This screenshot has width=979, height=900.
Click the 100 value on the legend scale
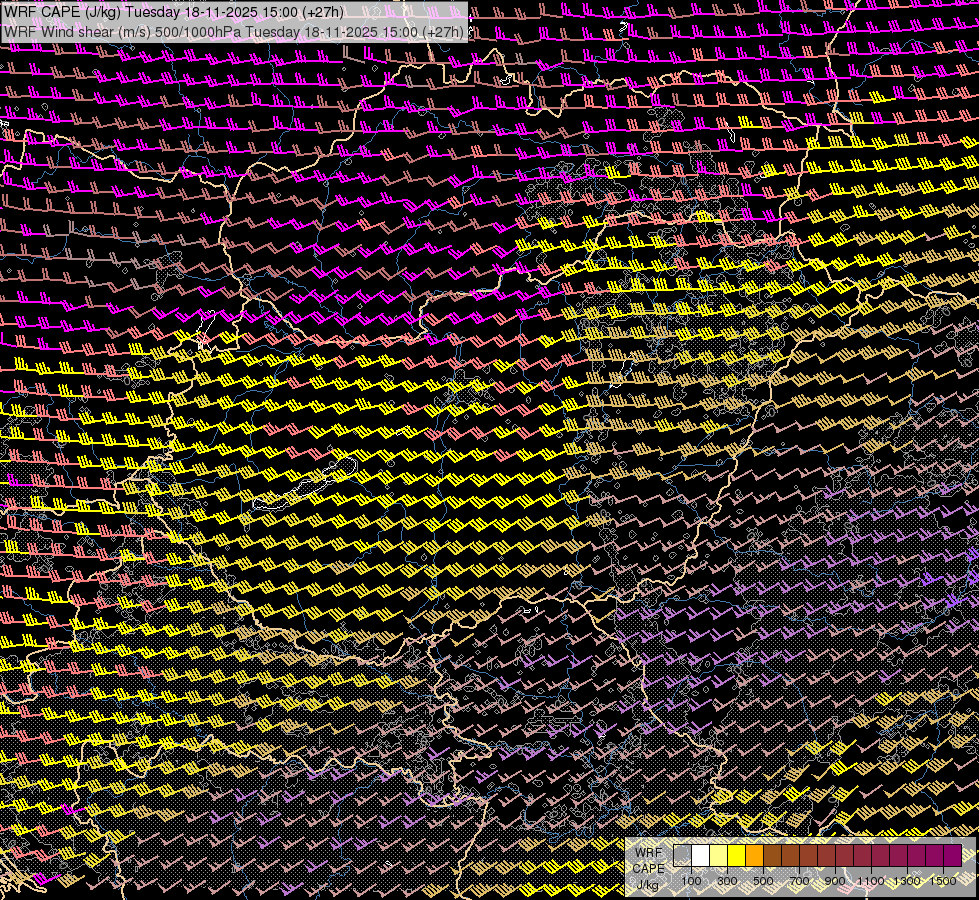tap(691, 881)
